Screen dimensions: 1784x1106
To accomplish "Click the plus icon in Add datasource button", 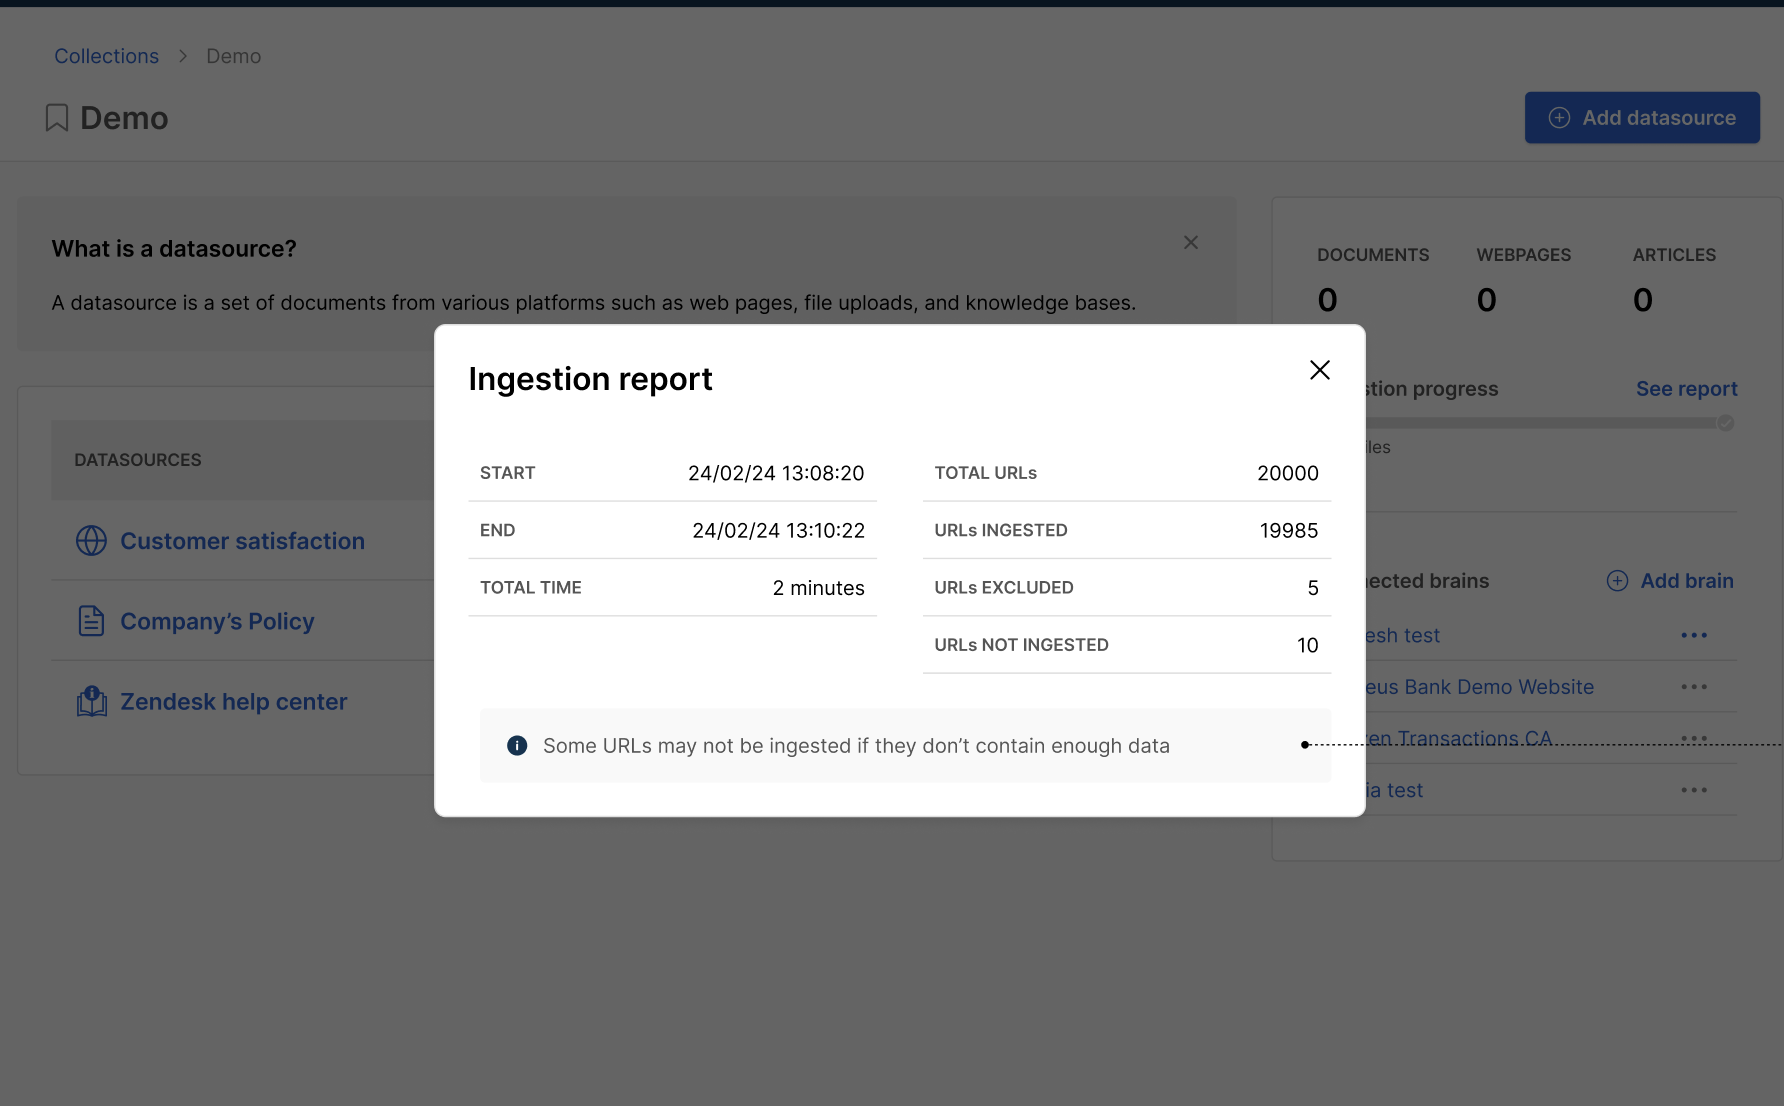I will [1559, 118].
